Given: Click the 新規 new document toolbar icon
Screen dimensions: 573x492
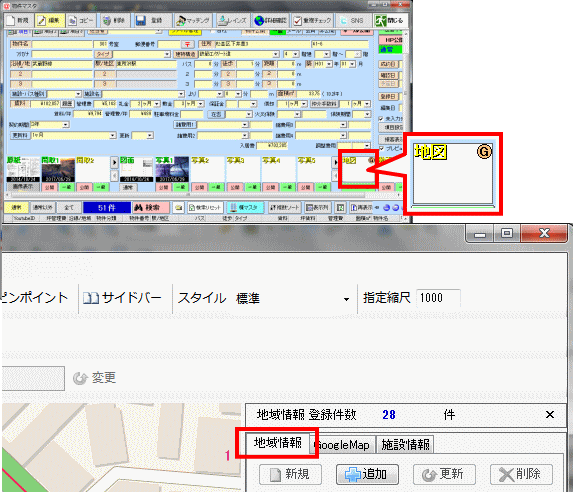Looking at the screenshot, I should click(19, 21).
